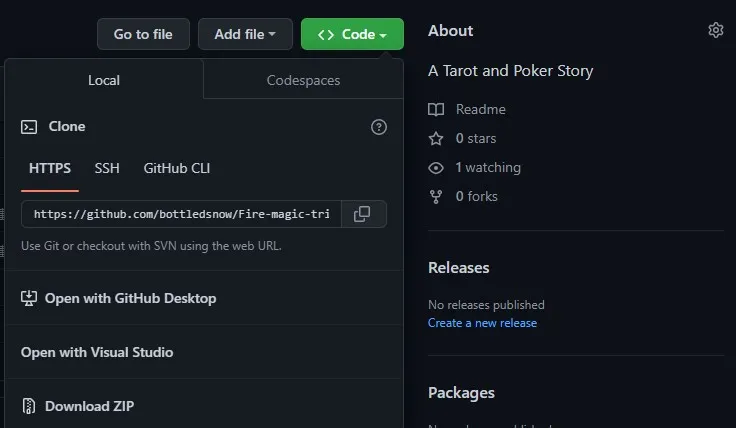Click the Download ZIP archive icon
The image size is (736, 428).
[29, 406]
